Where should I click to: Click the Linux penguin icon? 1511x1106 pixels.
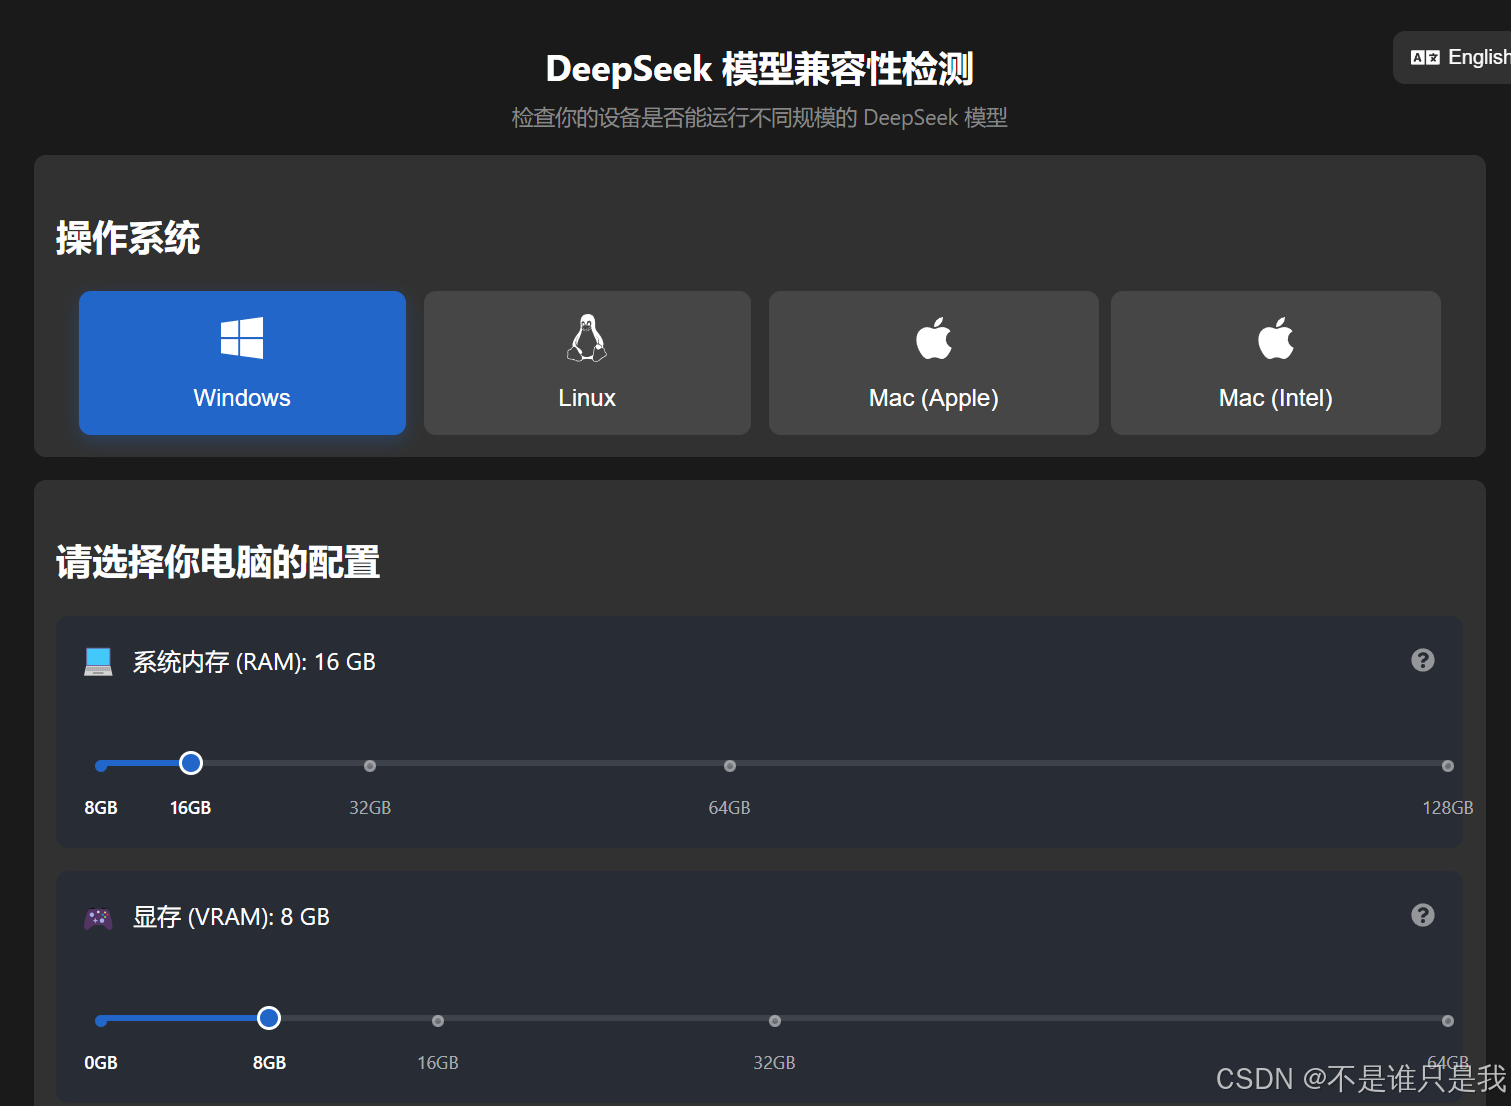(x=587, y=338)
